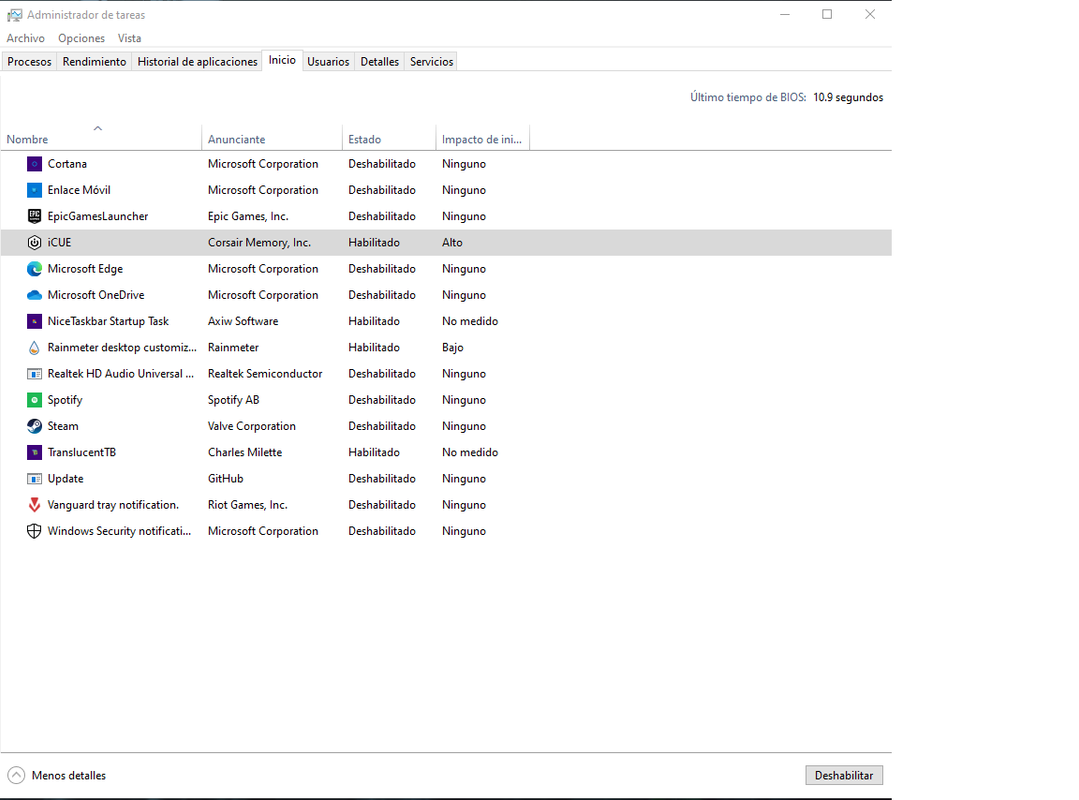The width and height of the screenshot is (1079, 800).
Task: Click Charles Milette publisher cell
Action: (245, 452)
